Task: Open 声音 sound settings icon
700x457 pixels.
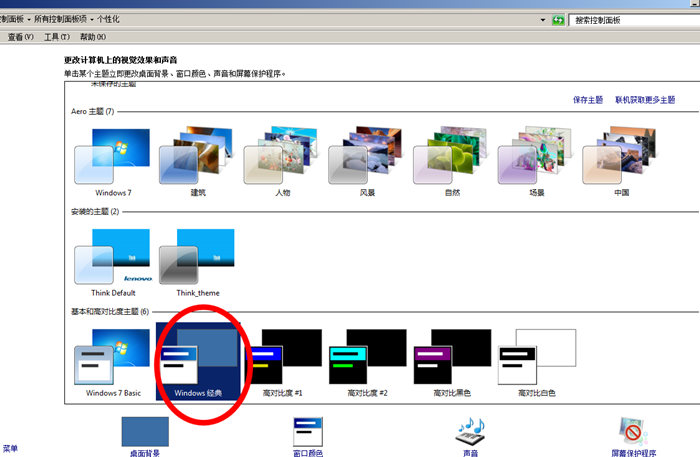Action: pyautogui.click(x=470, y=436)
